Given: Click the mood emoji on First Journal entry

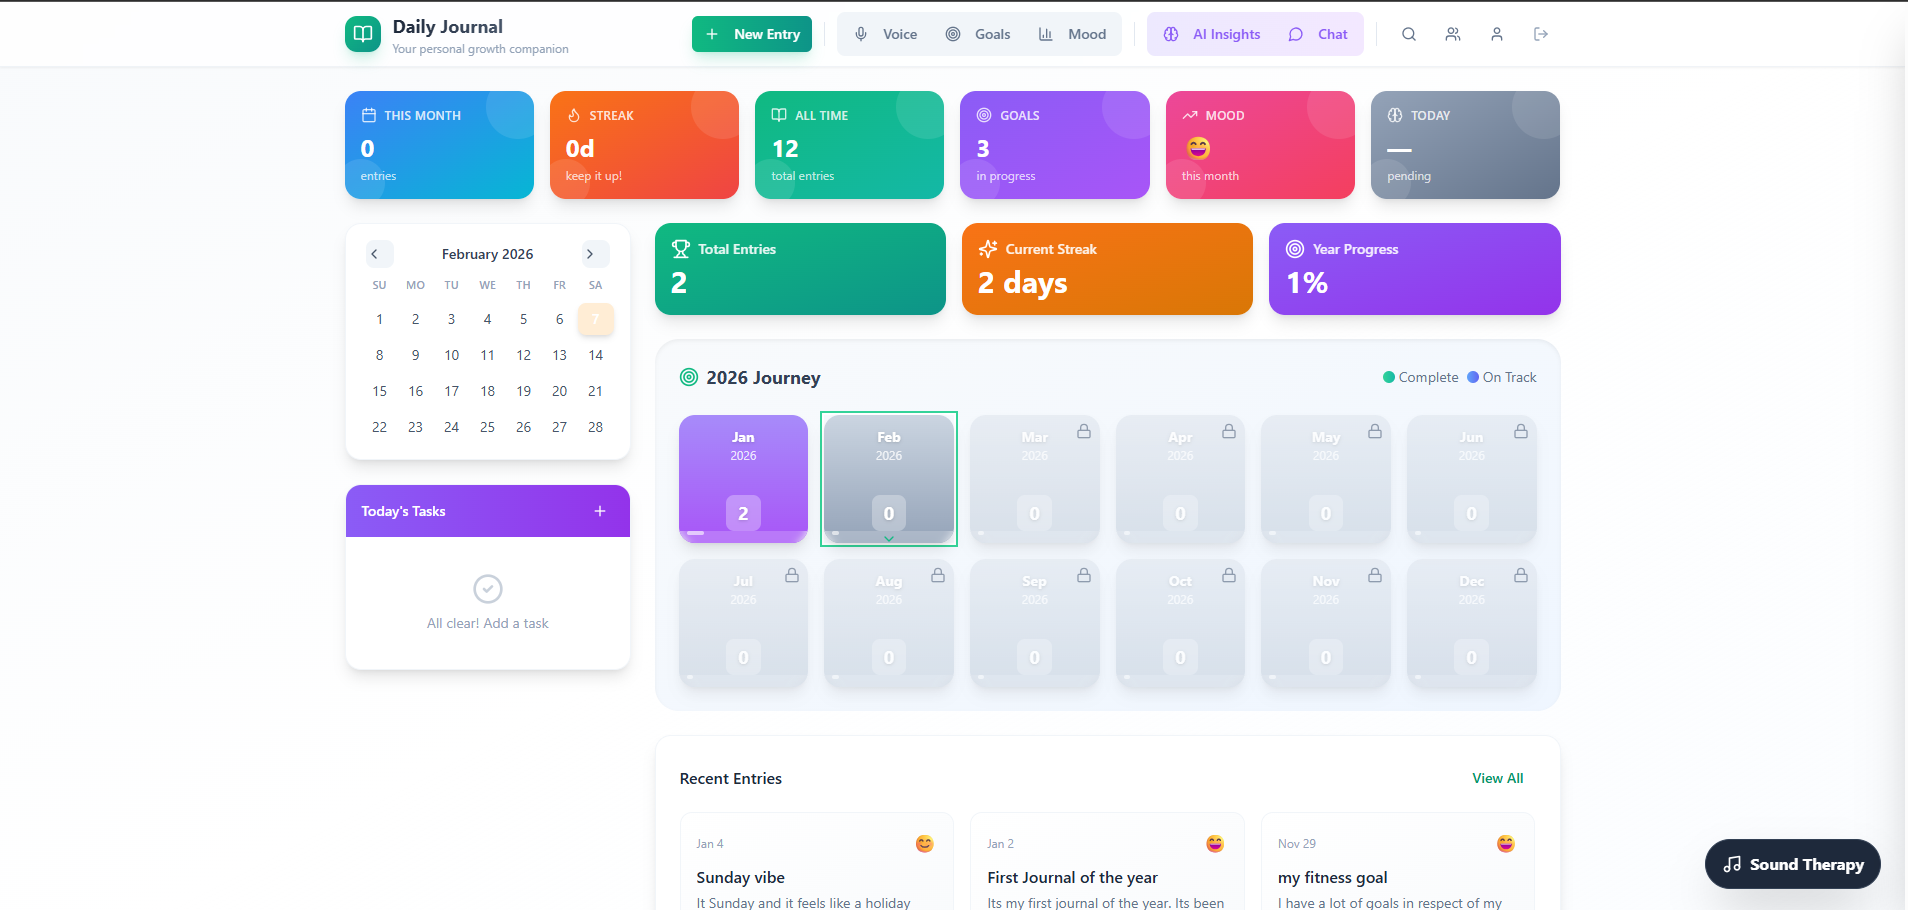Looking at the screenshot, I should click(1215, 844).
